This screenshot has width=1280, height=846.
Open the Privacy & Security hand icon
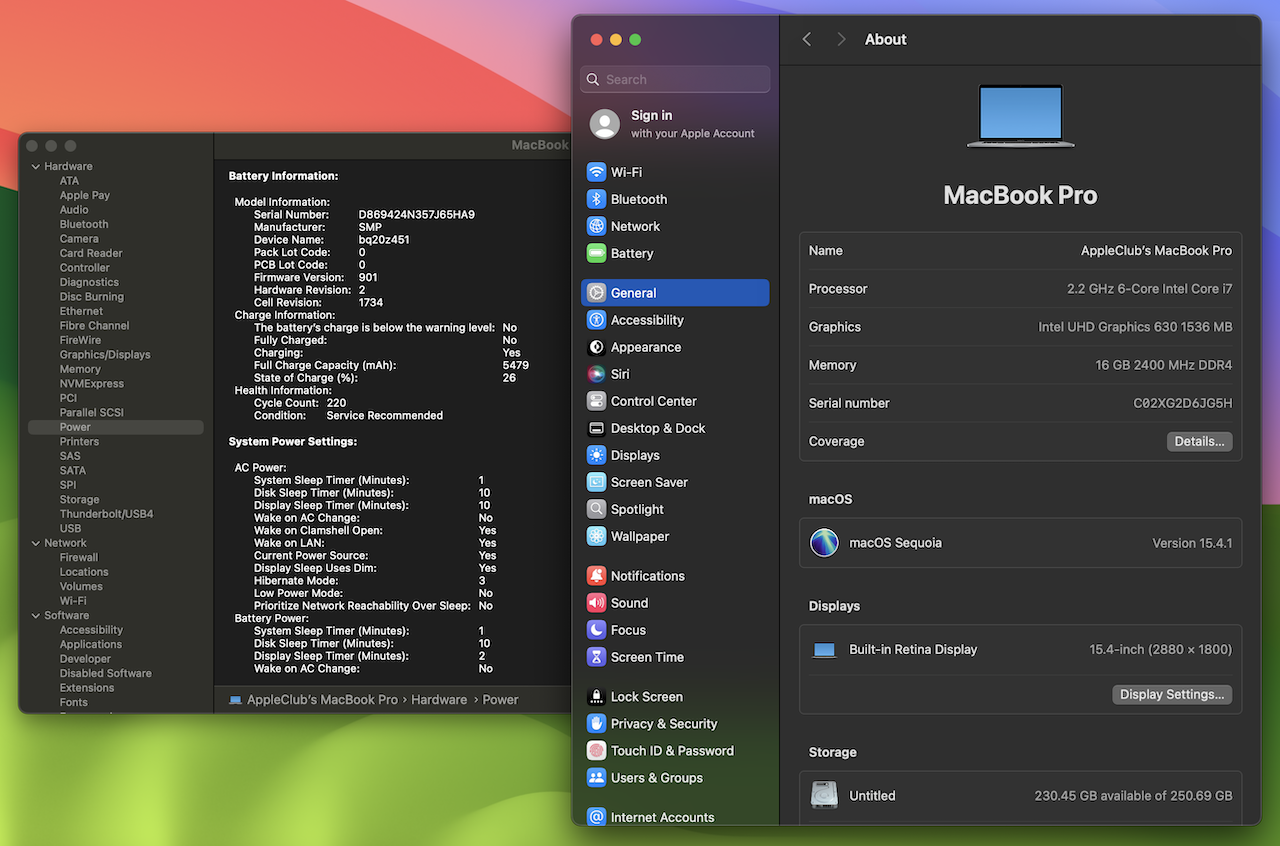coord(596,724)
